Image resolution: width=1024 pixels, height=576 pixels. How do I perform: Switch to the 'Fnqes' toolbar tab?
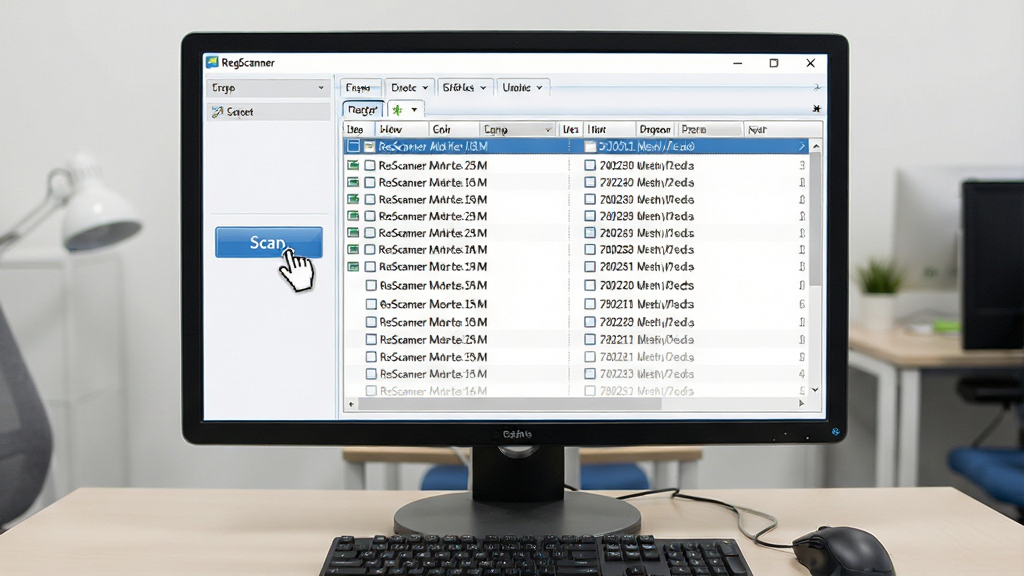pos(359,88)
